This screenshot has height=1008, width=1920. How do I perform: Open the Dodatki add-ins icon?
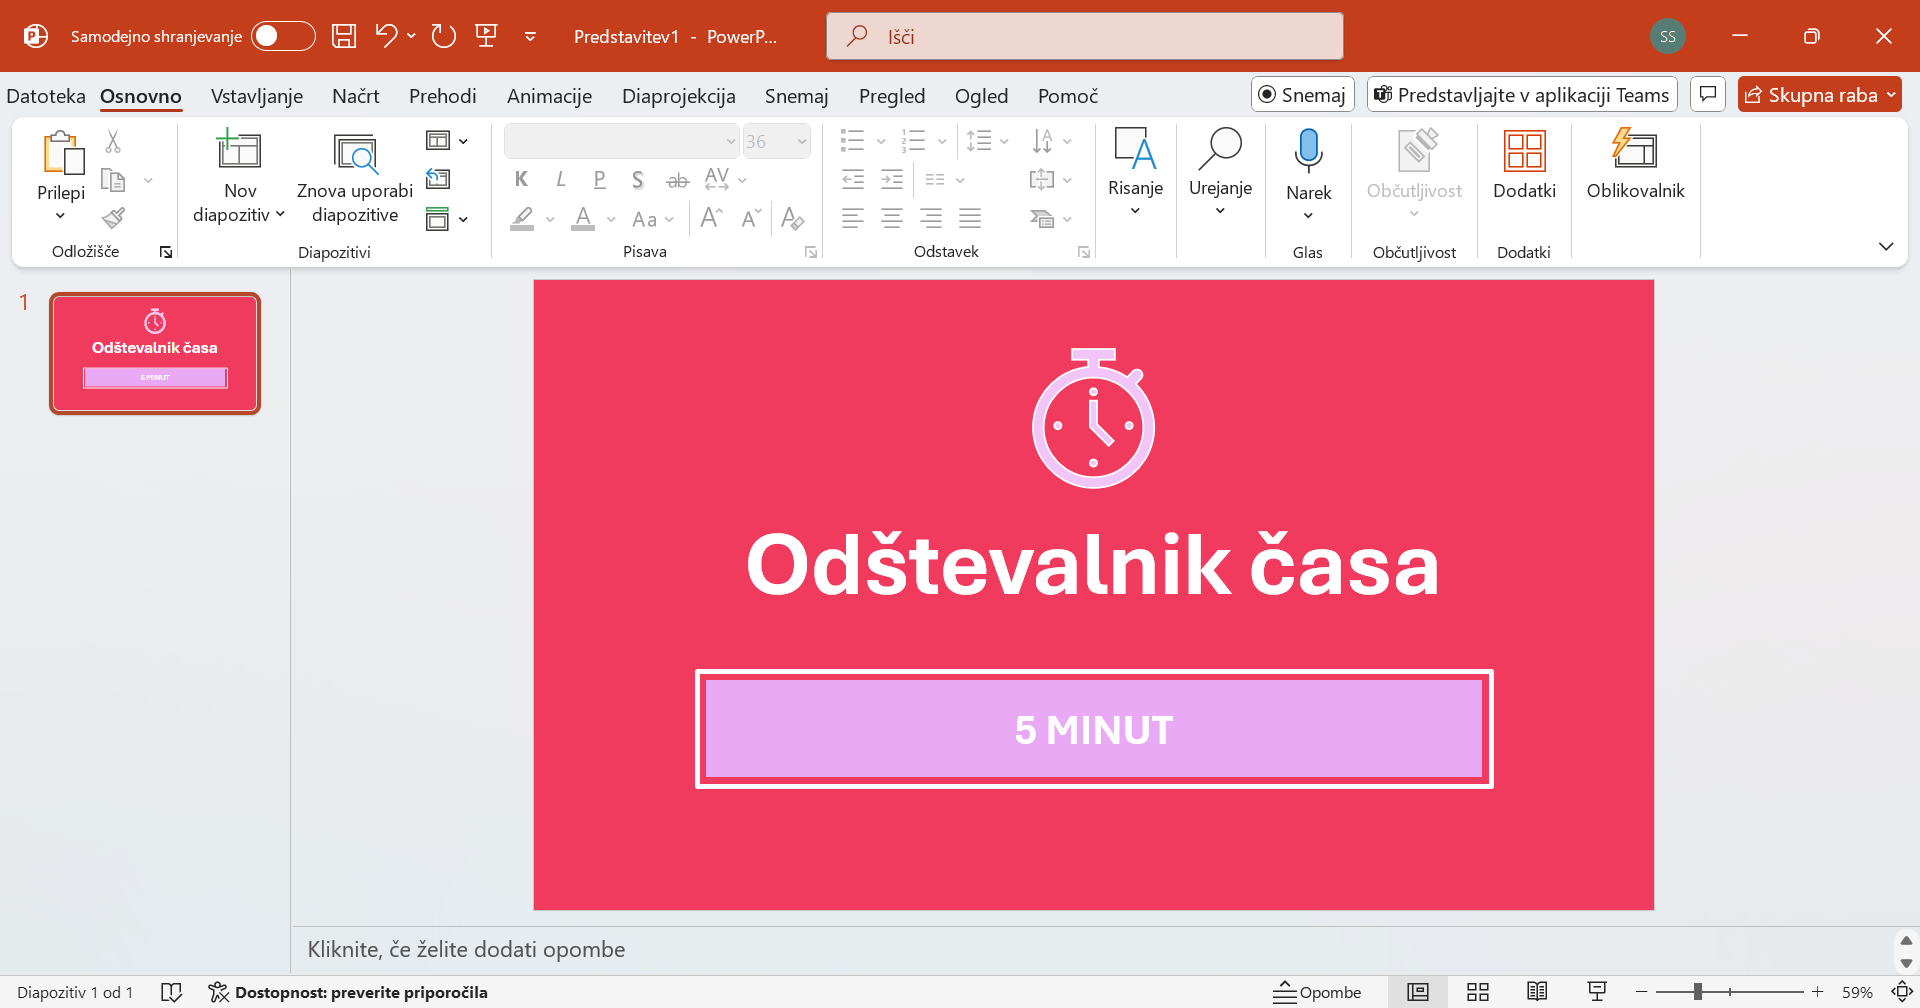[x=1523, y=152]
